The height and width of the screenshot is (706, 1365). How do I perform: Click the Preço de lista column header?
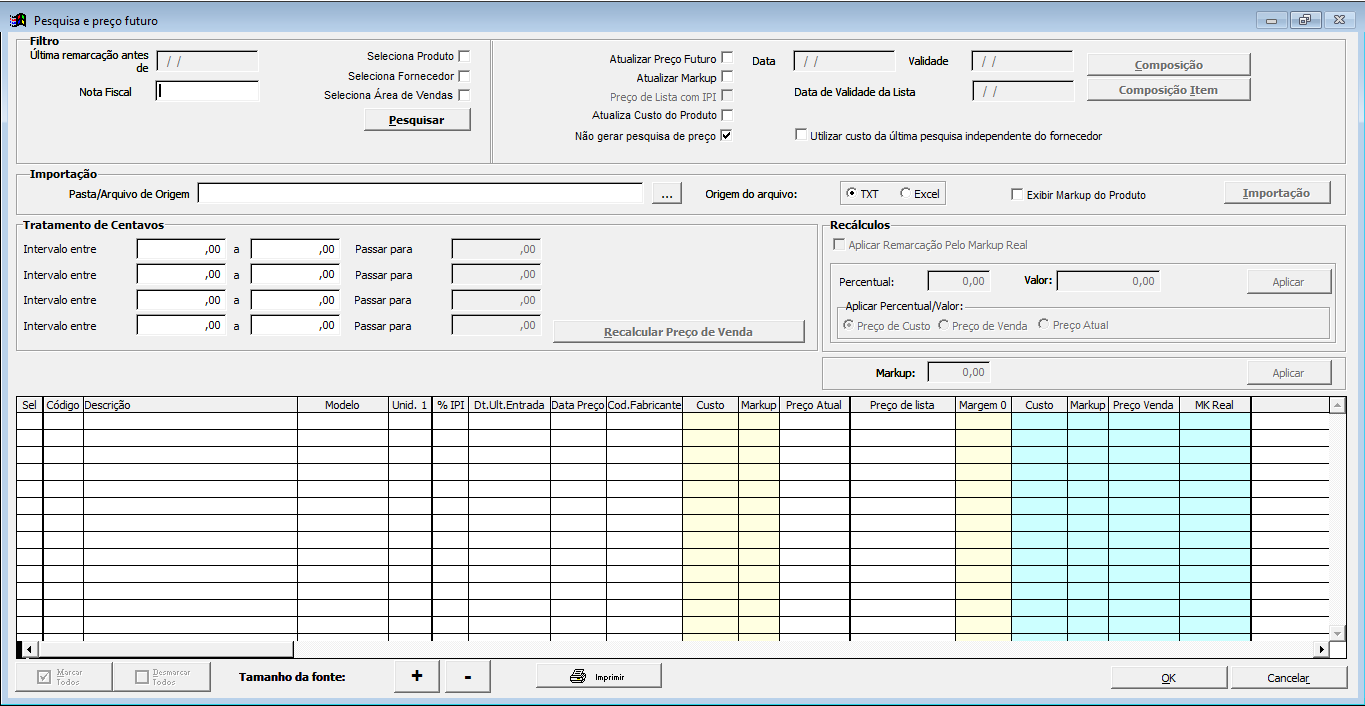[x=902, y=405]
